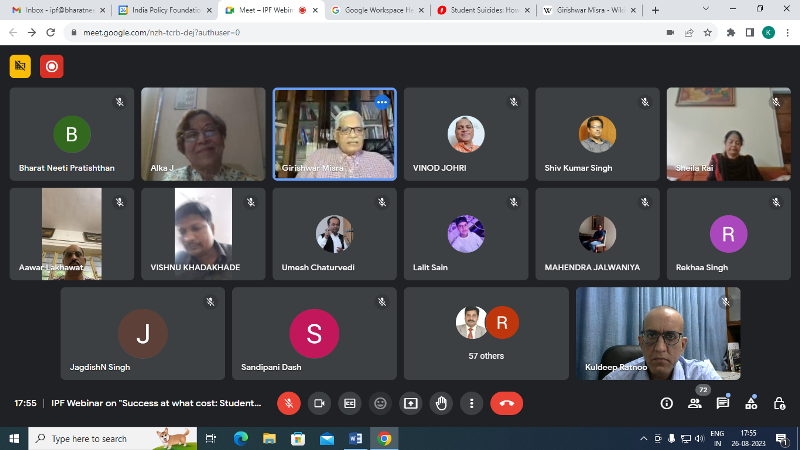The height and width of the screenshot is (450, 800).
Task: Leave the call with the red hang-up button
Action: pos(506,403)
